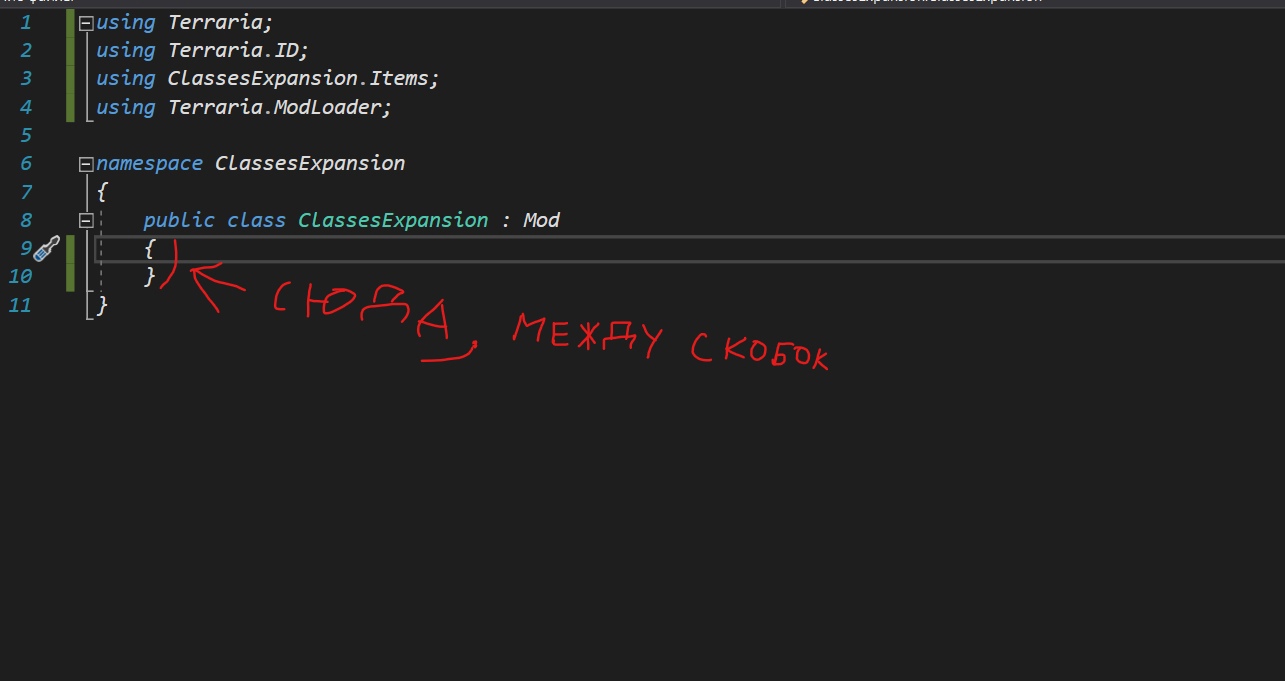Image resolution: width=1285 pixels, height=681 pixels.
Task: Click the closing brace on line 10
Action: 150,276
